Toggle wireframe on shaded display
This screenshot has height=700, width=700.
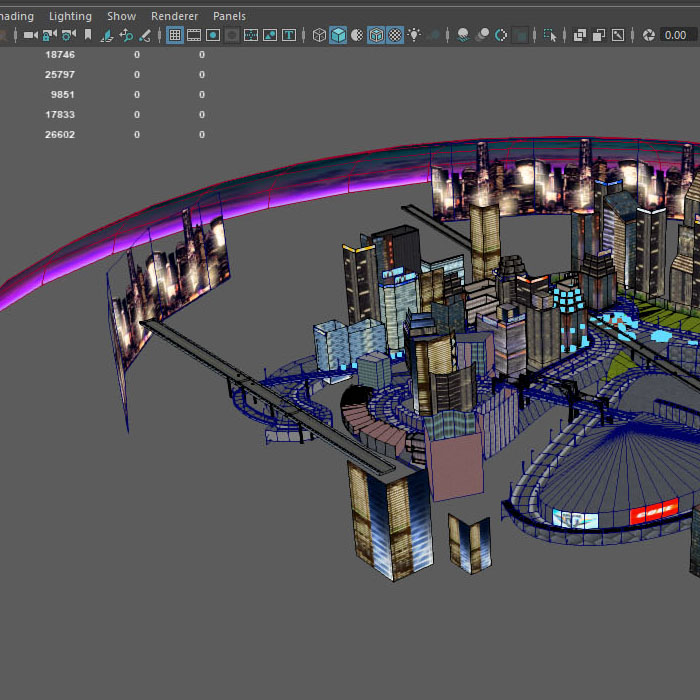click(376, 35)
